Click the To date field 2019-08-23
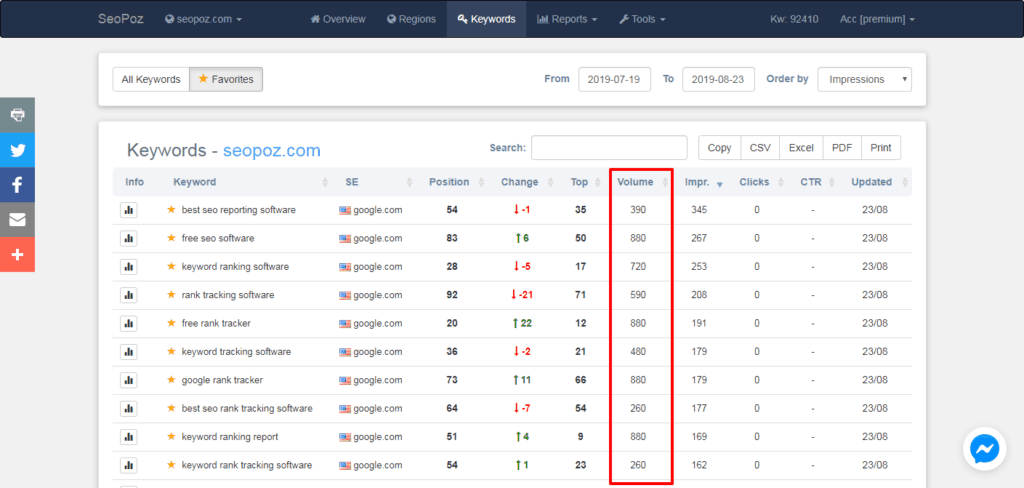The image size is (1024, 488). click(718, 80)
